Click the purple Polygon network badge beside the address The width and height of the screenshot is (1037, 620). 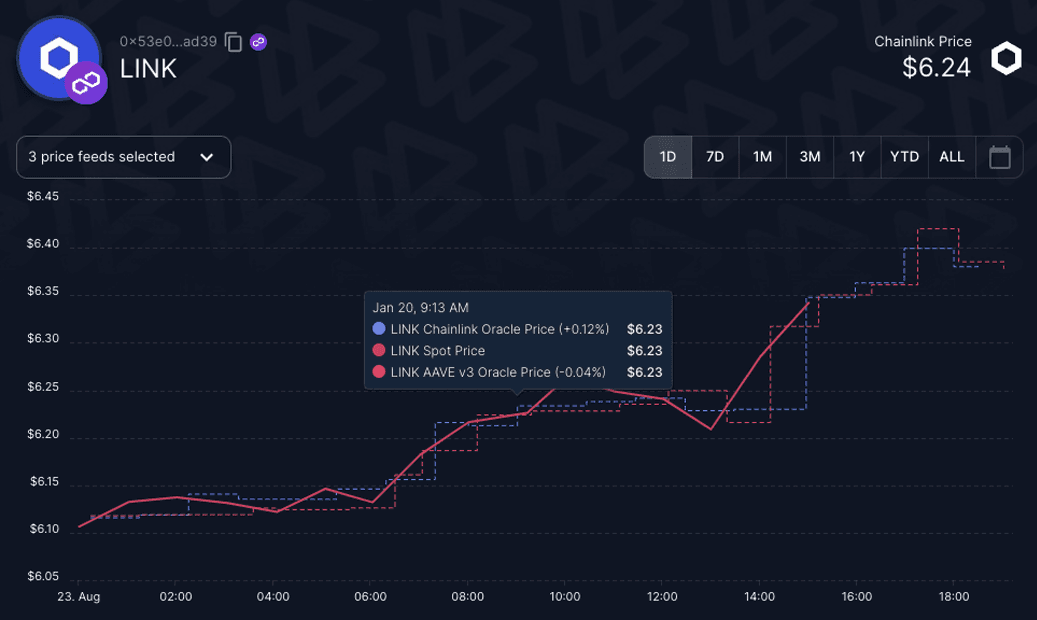[x=259, y=42]
